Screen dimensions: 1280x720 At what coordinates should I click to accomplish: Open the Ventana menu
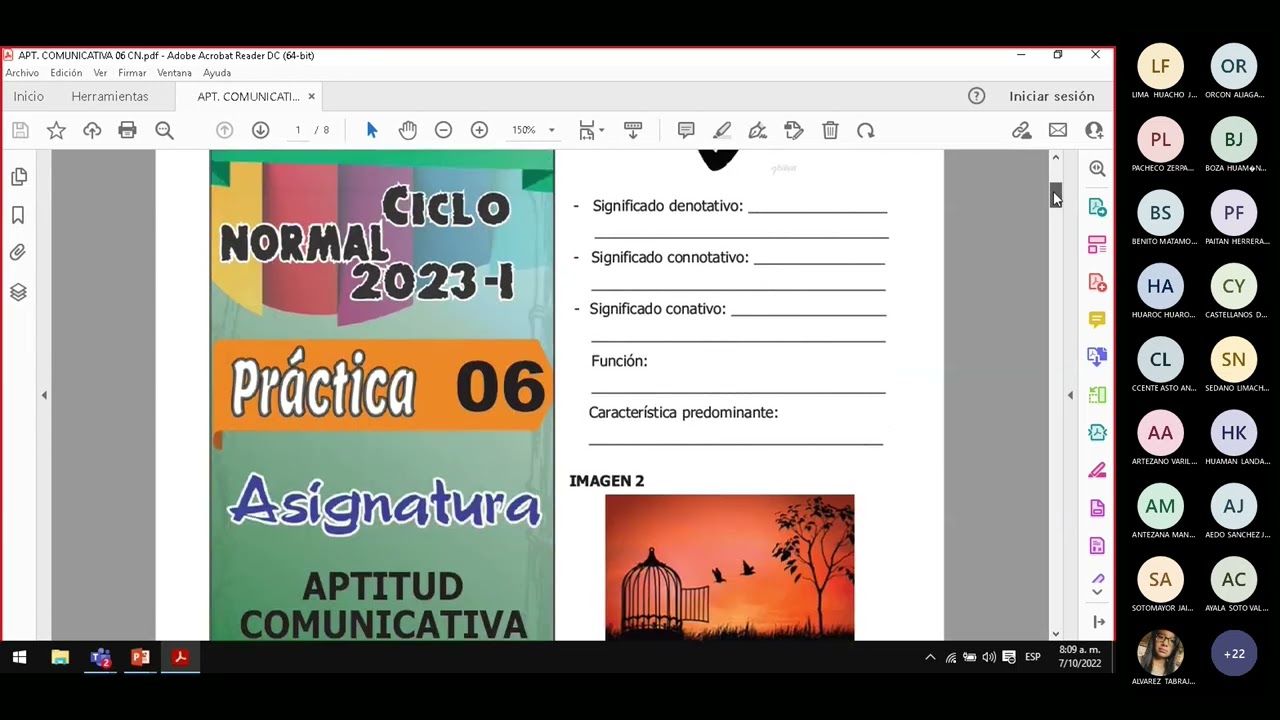pos(174,73)
